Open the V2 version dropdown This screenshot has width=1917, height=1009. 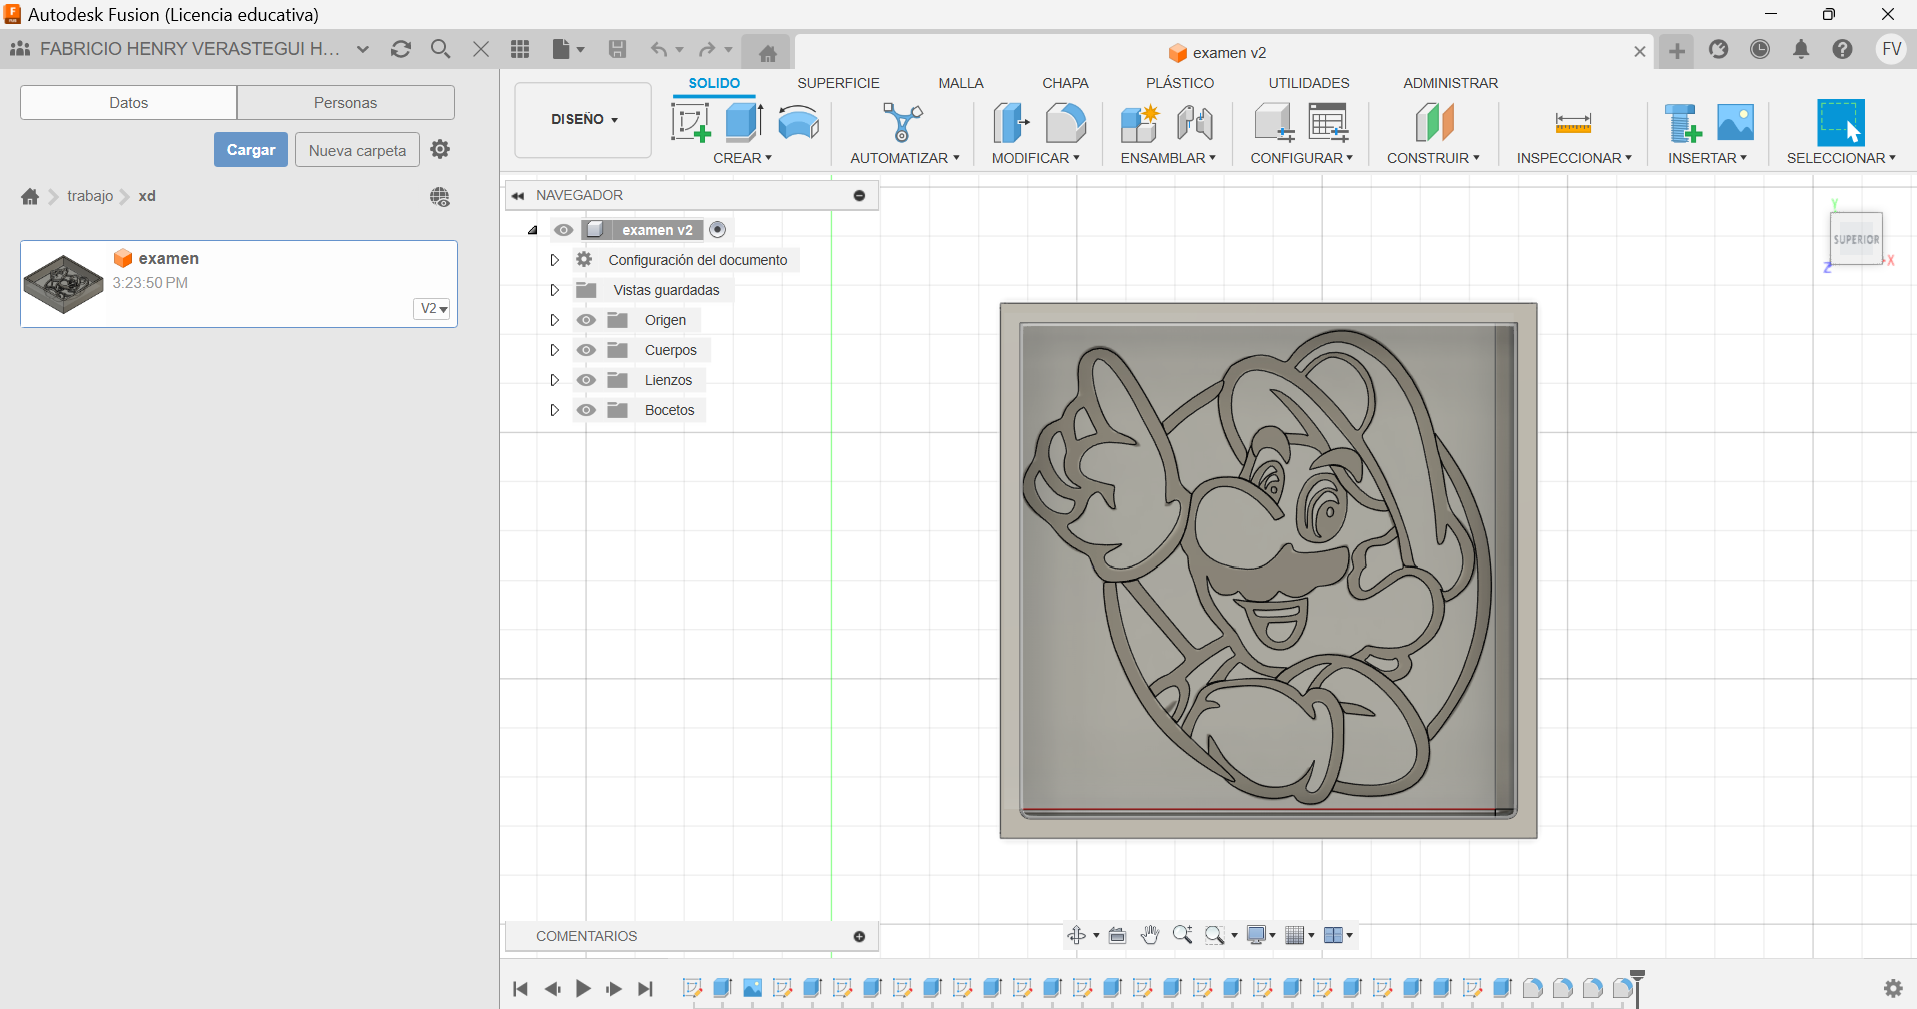pos(433,308)
